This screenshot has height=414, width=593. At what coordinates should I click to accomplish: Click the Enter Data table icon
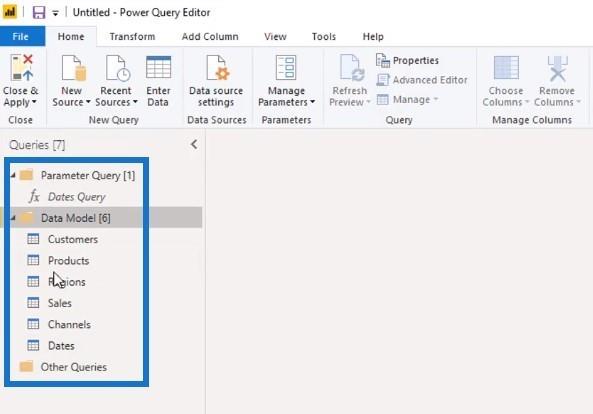click(158, 67)
